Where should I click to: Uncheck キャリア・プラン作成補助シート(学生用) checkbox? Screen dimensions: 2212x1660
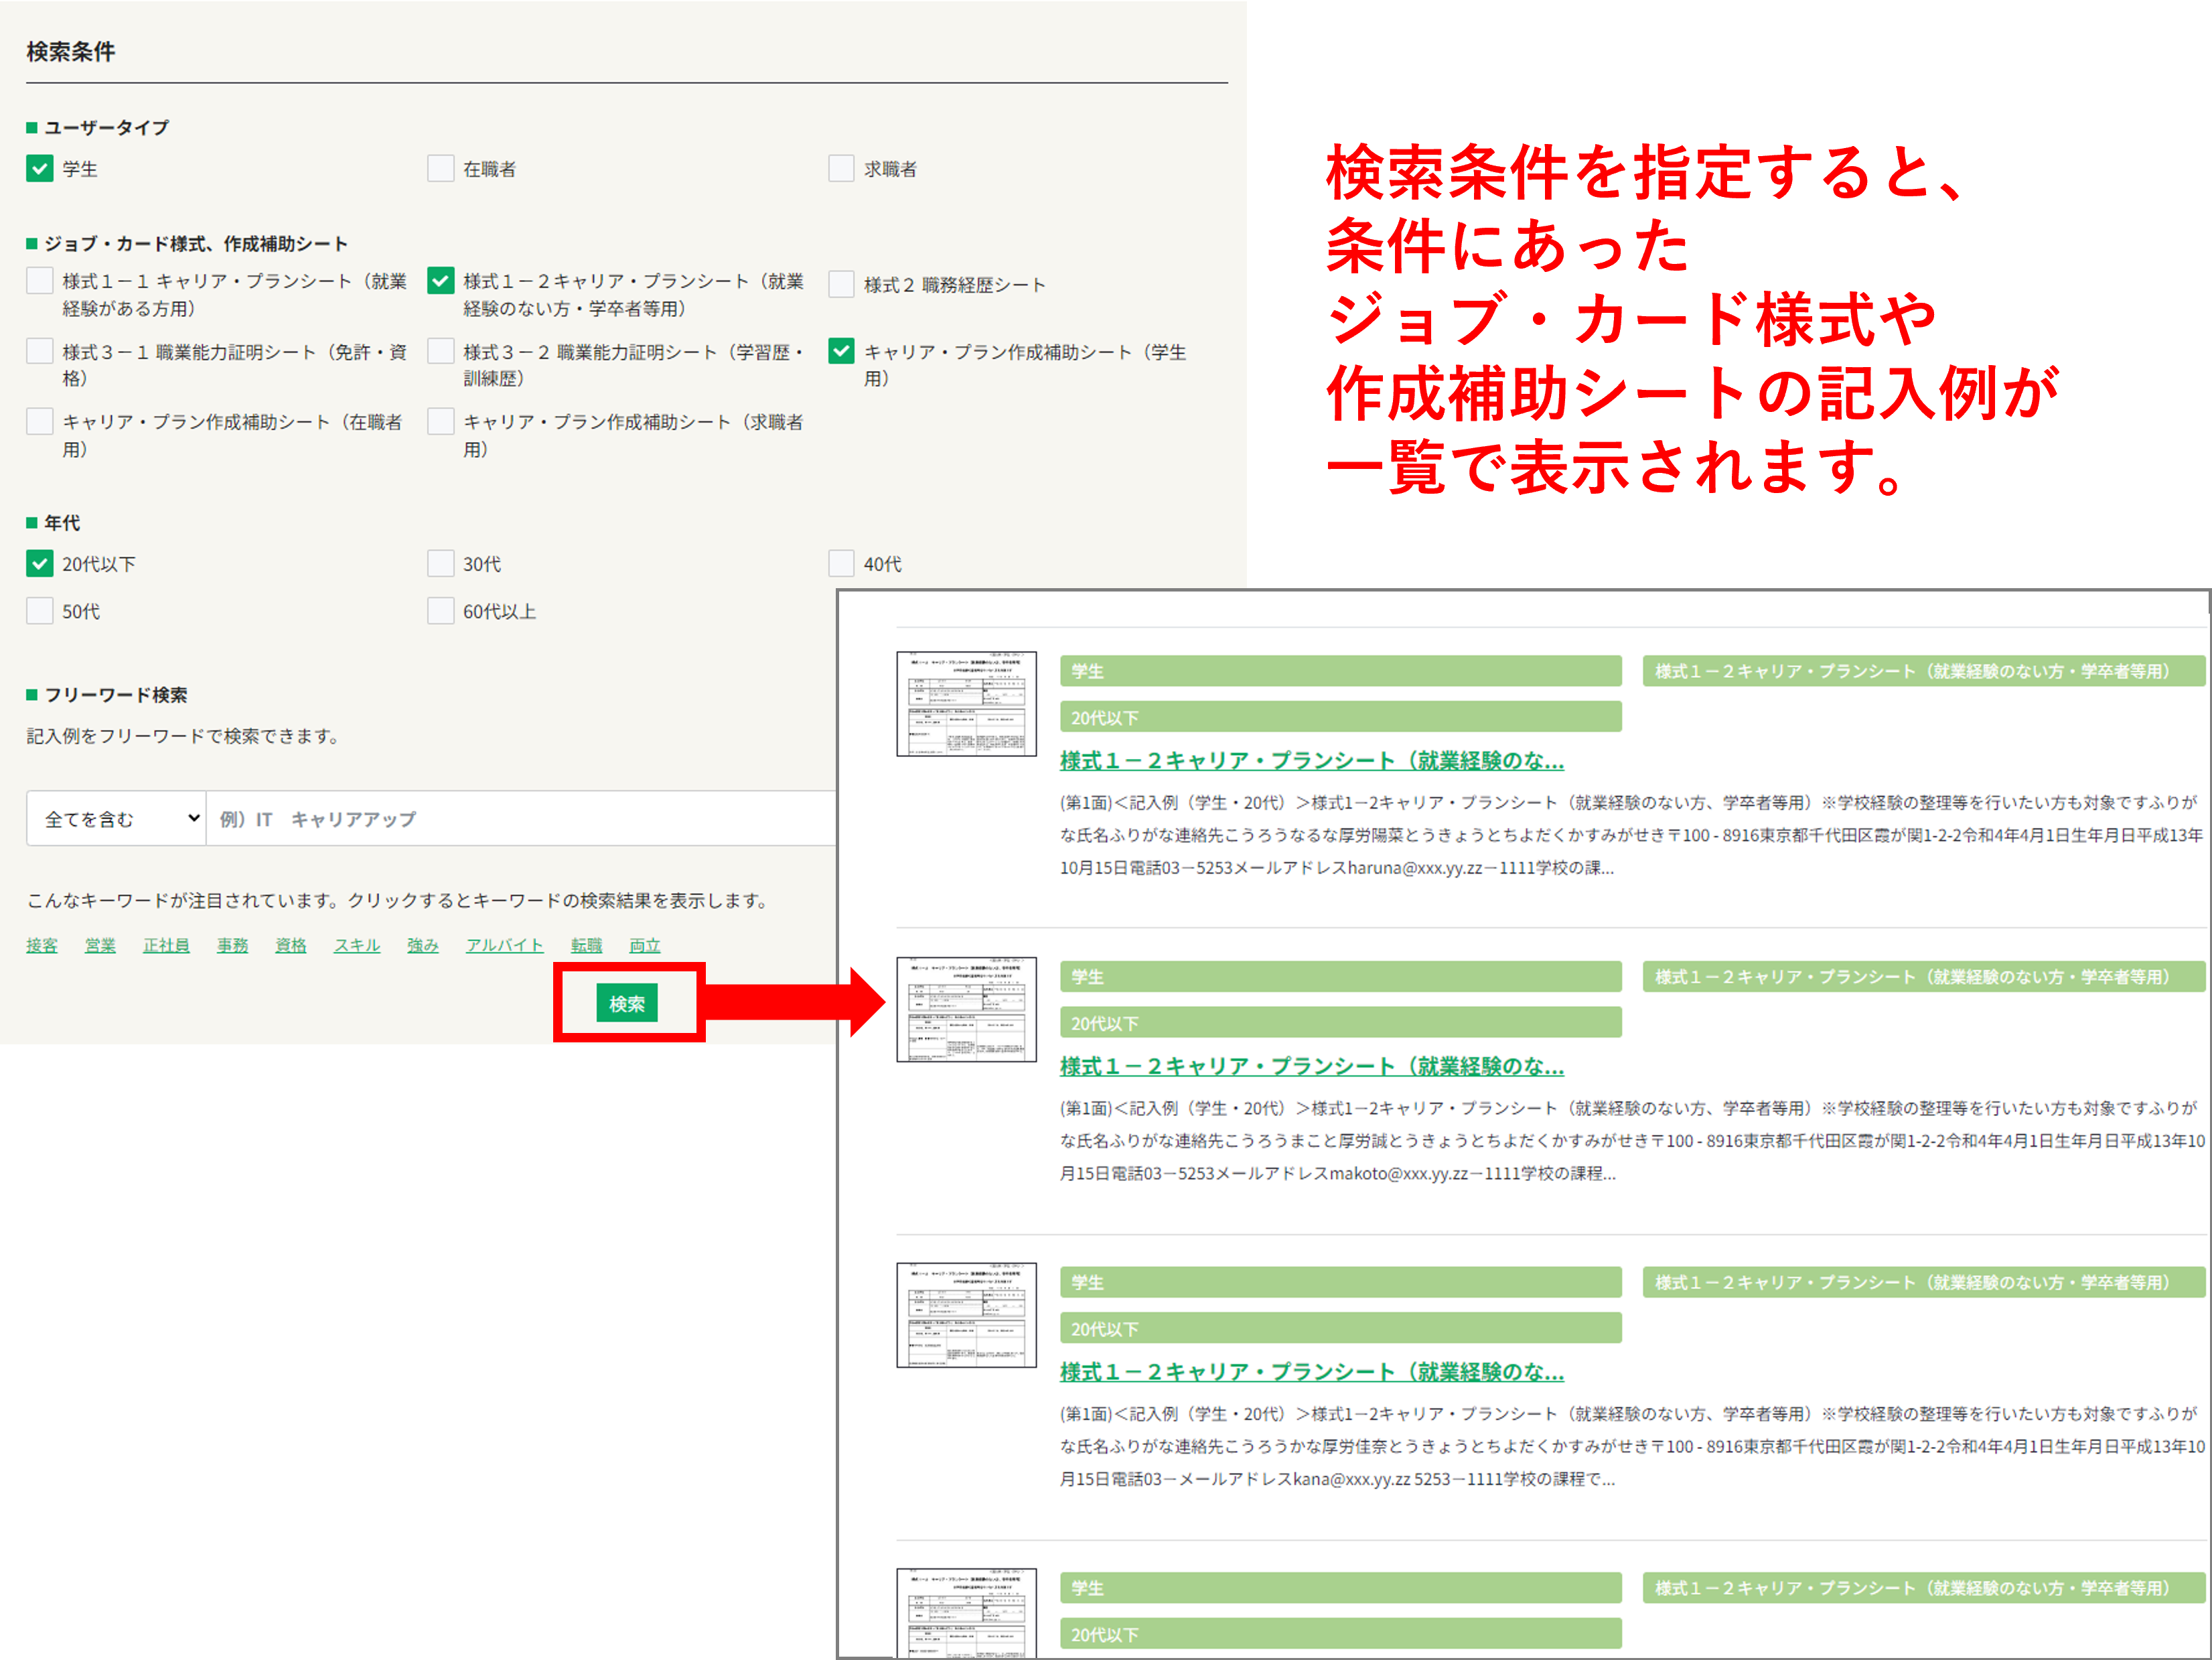click(841, 351)
